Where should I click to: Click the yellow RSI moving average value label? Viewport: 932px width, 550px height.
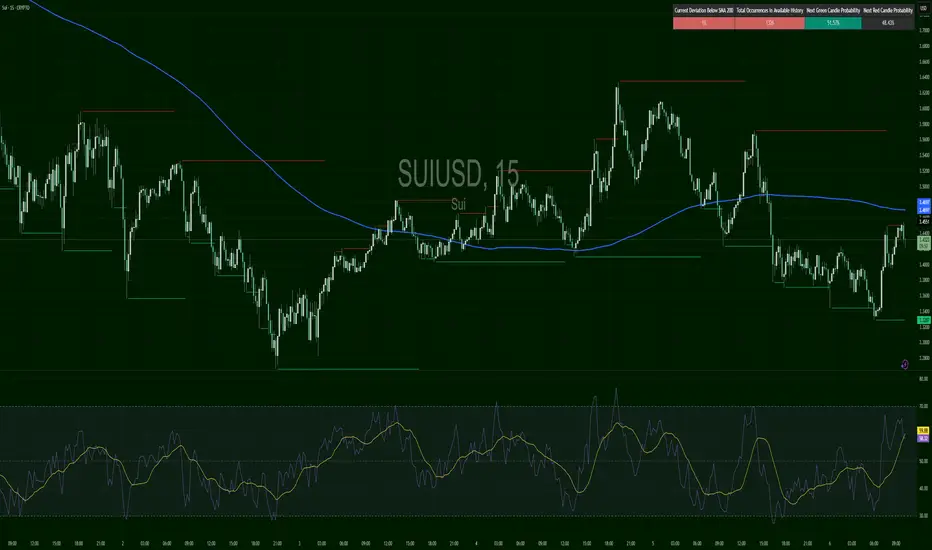(924, 430)
